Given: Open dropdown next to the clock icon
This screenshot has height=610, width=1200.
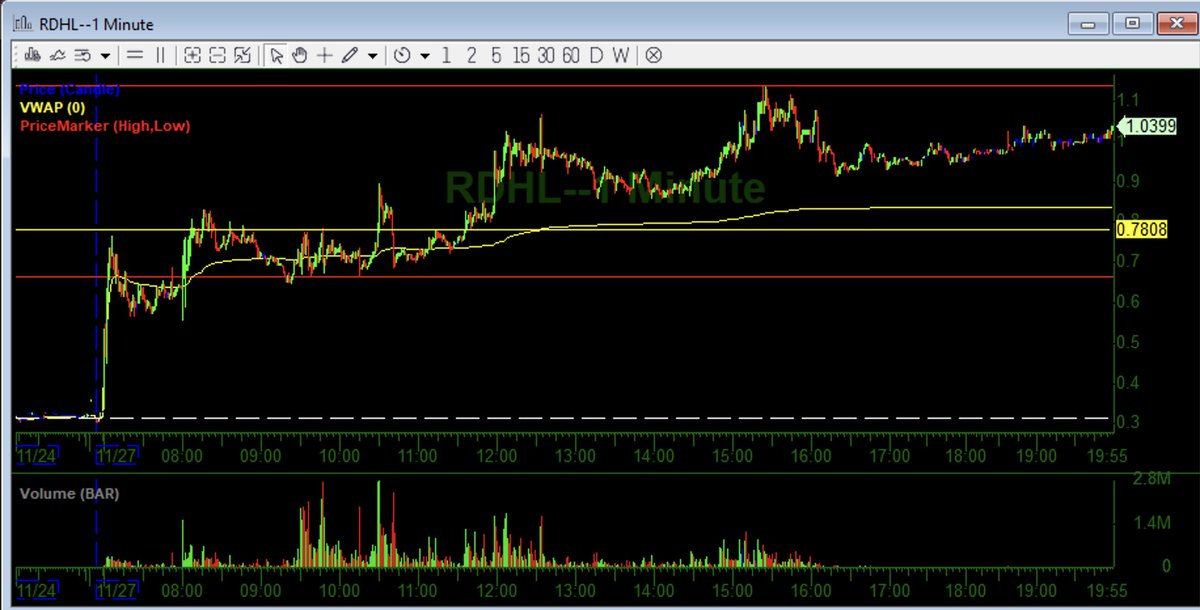Looking at the screenshot, I should tap(425, 56).
